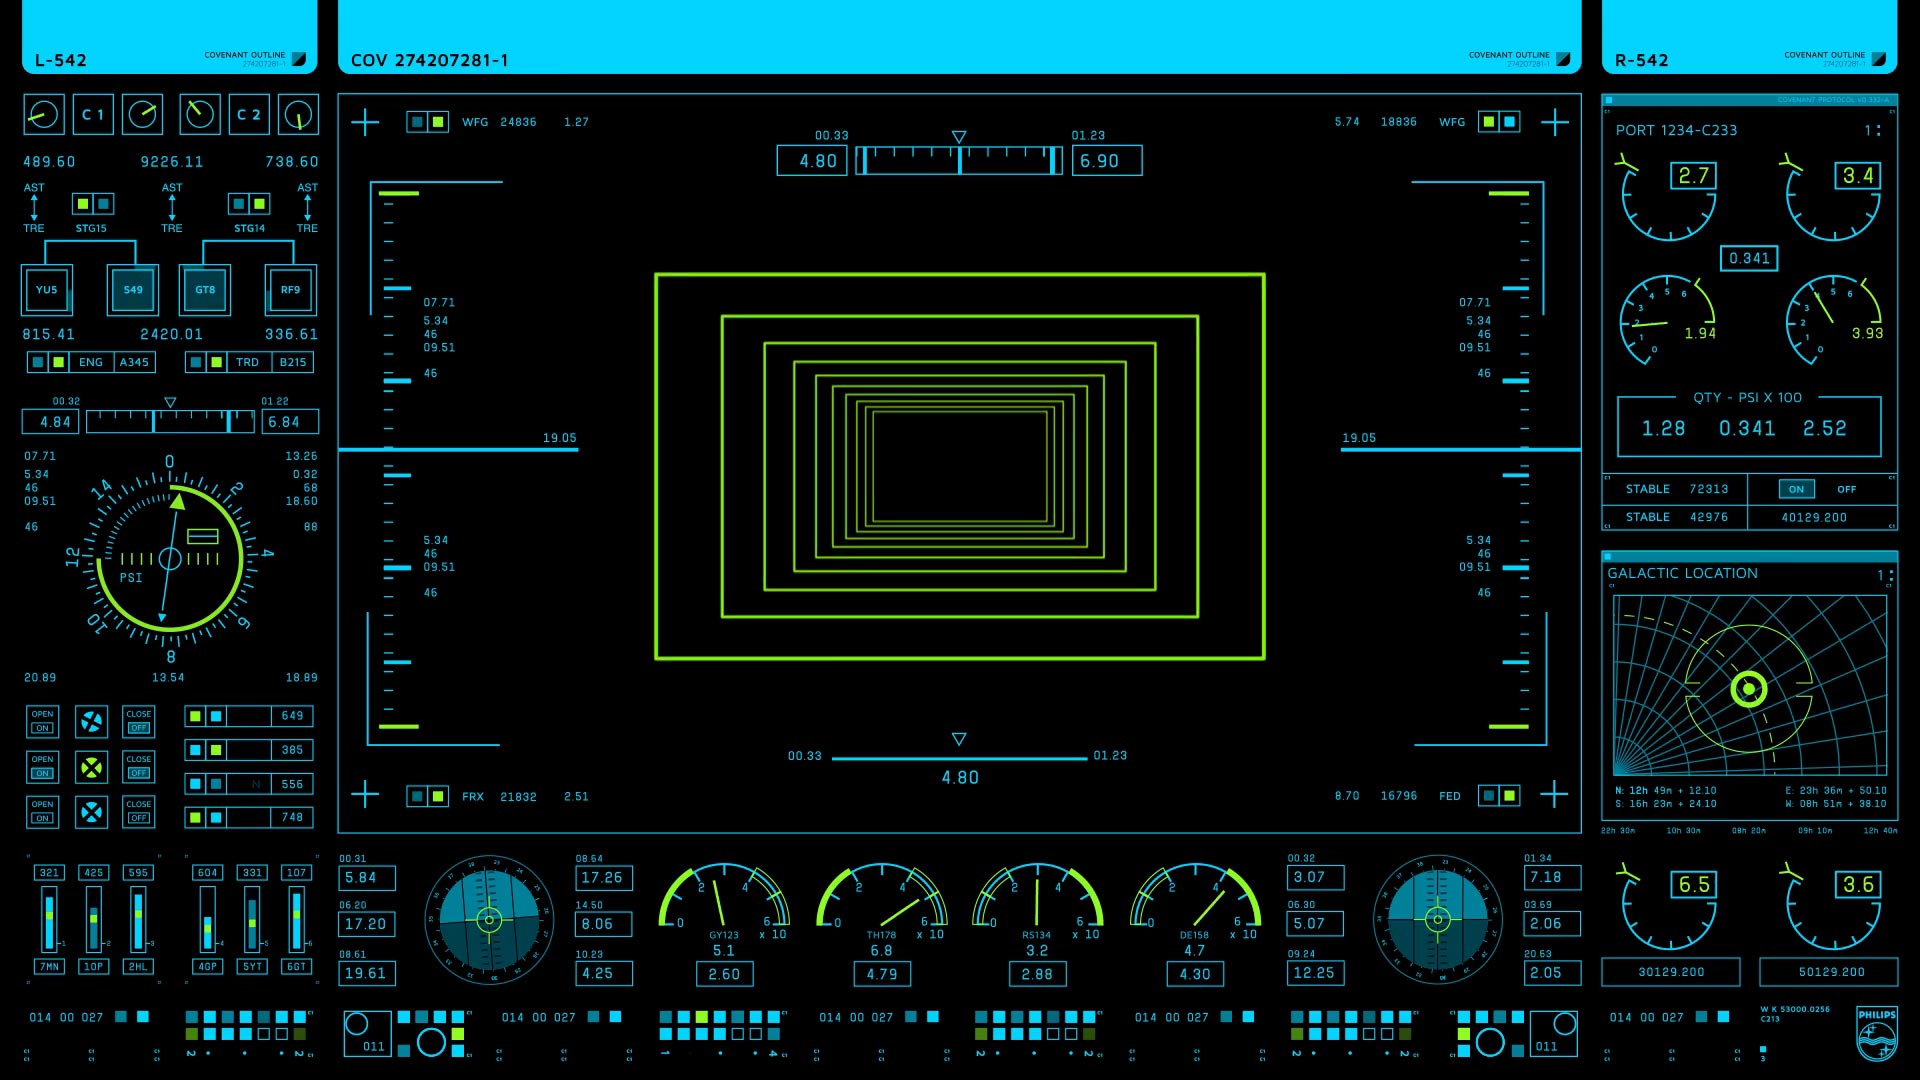Screen dimensions: 1920x1080
Task: Click the left attitude indicator gauge
Action: pyautogui.click(x=489, y=920)
